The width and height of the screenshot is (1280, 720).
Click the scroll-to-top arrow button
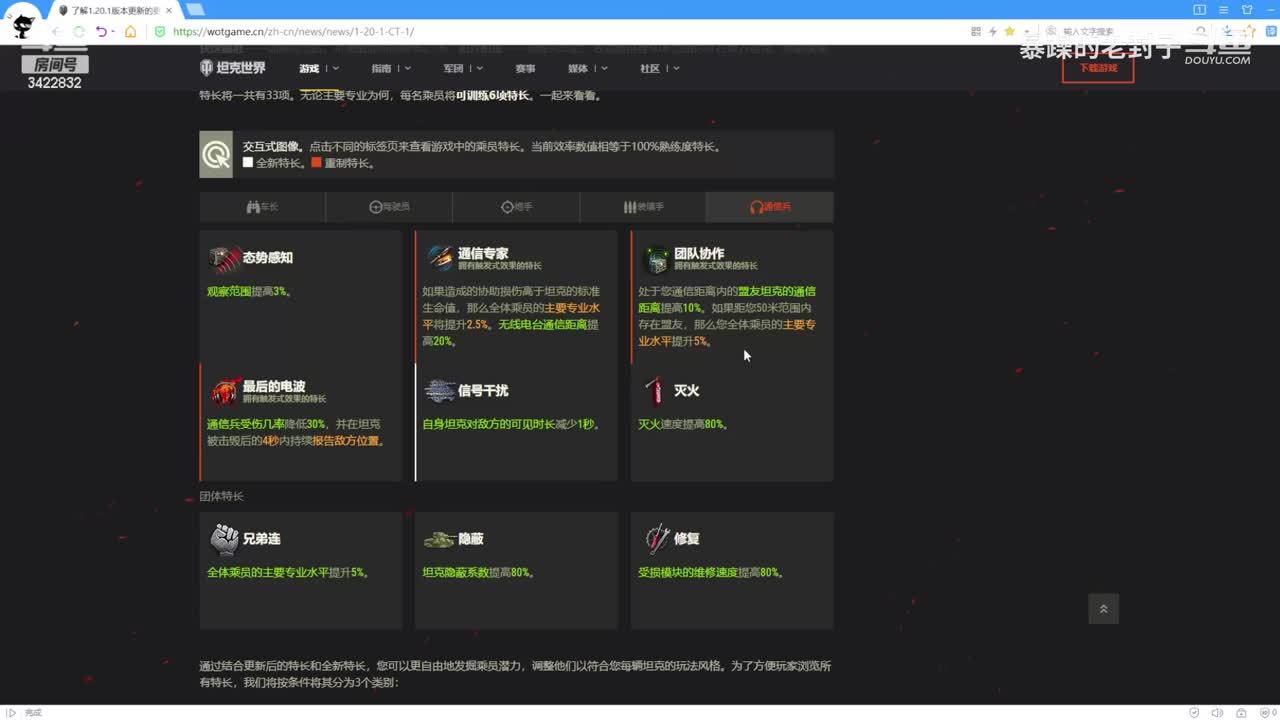coord(1103,609)
